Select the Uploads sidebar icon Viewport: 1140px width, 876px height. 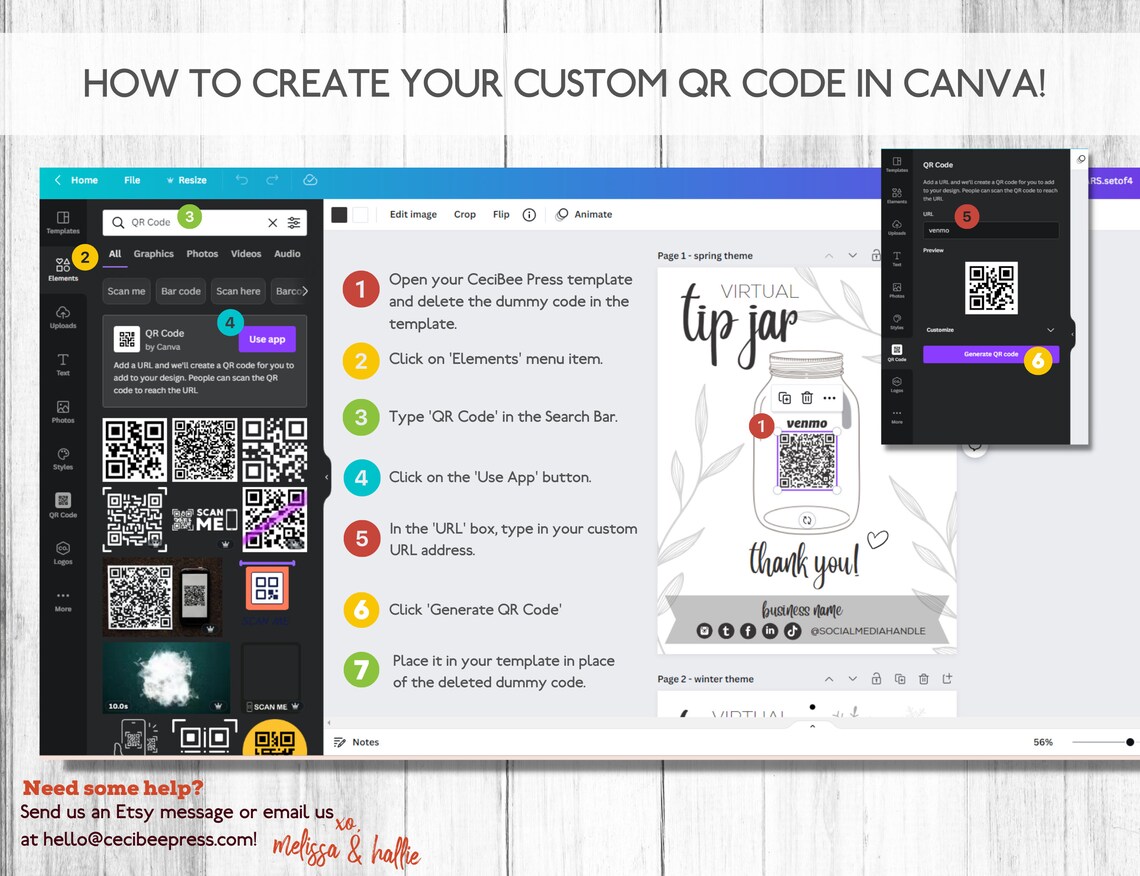(x=62, y=318)
